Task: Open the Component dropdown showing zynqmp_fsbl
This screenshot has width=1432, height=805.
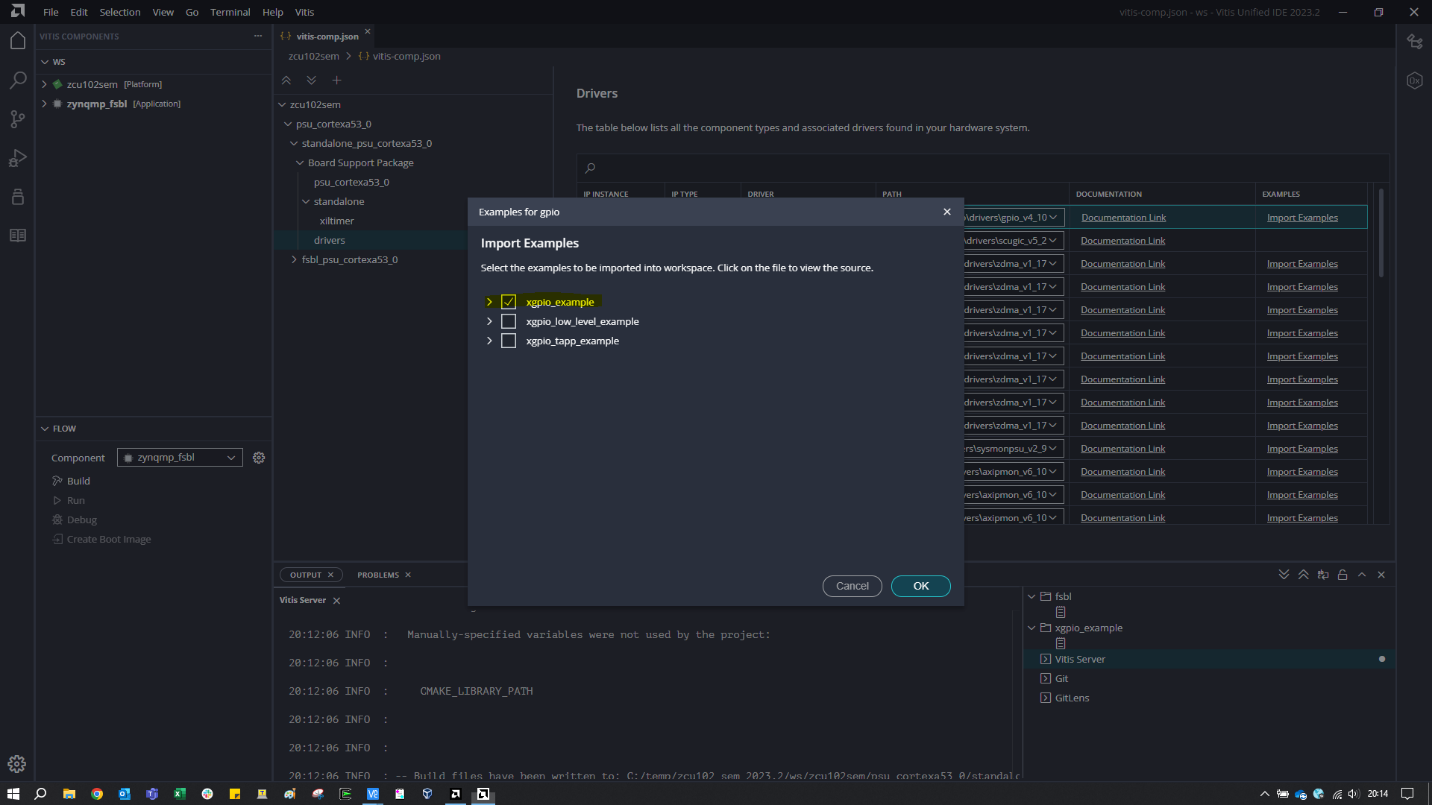Action: point(180,458)
